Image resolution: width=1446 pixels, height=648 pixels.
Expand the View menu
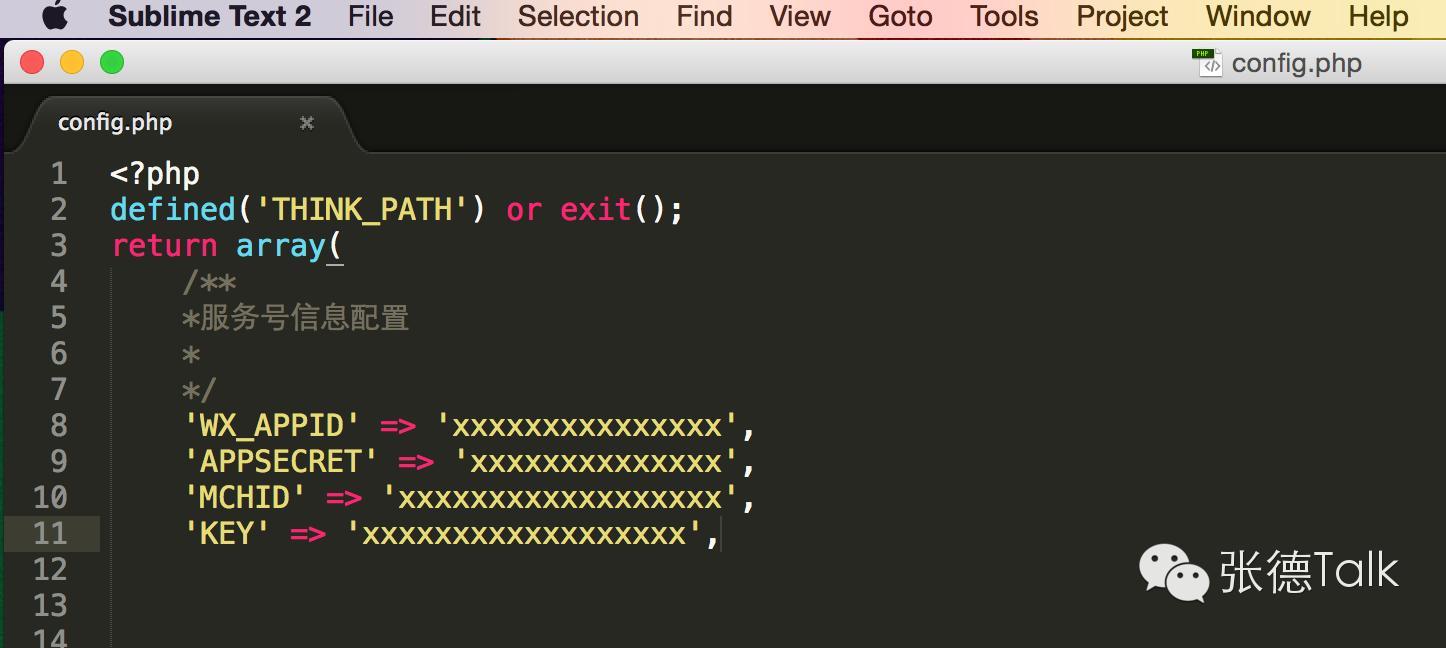click(x=800, y=17)
